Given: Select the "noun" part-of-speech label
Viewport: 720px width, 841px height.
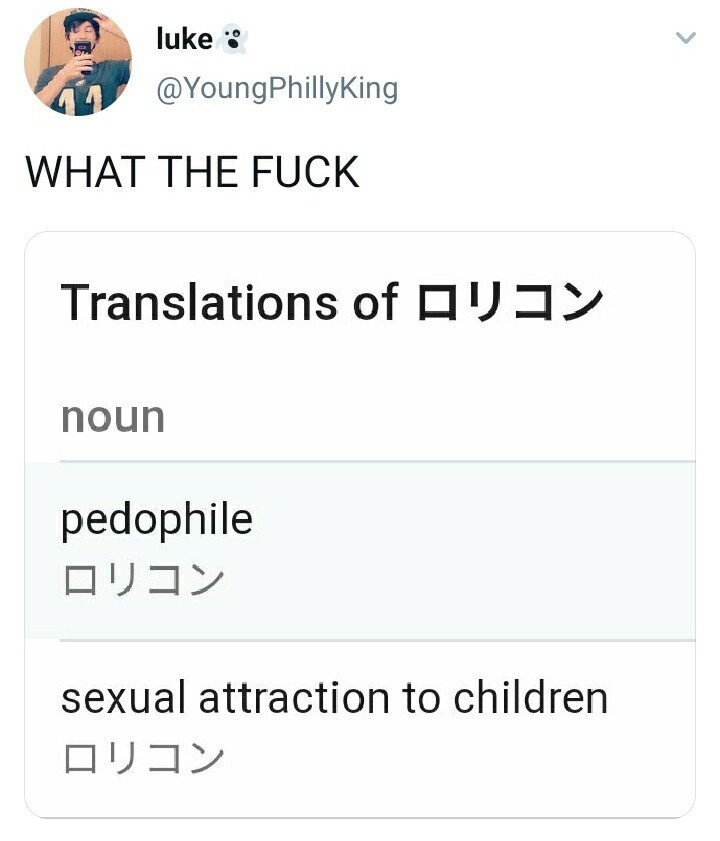Looking at the screenshot, I should point(113,416).
